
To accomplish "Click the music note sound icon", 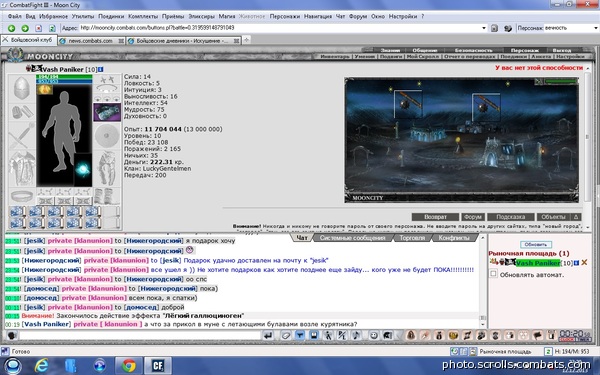I will (356, 336).
